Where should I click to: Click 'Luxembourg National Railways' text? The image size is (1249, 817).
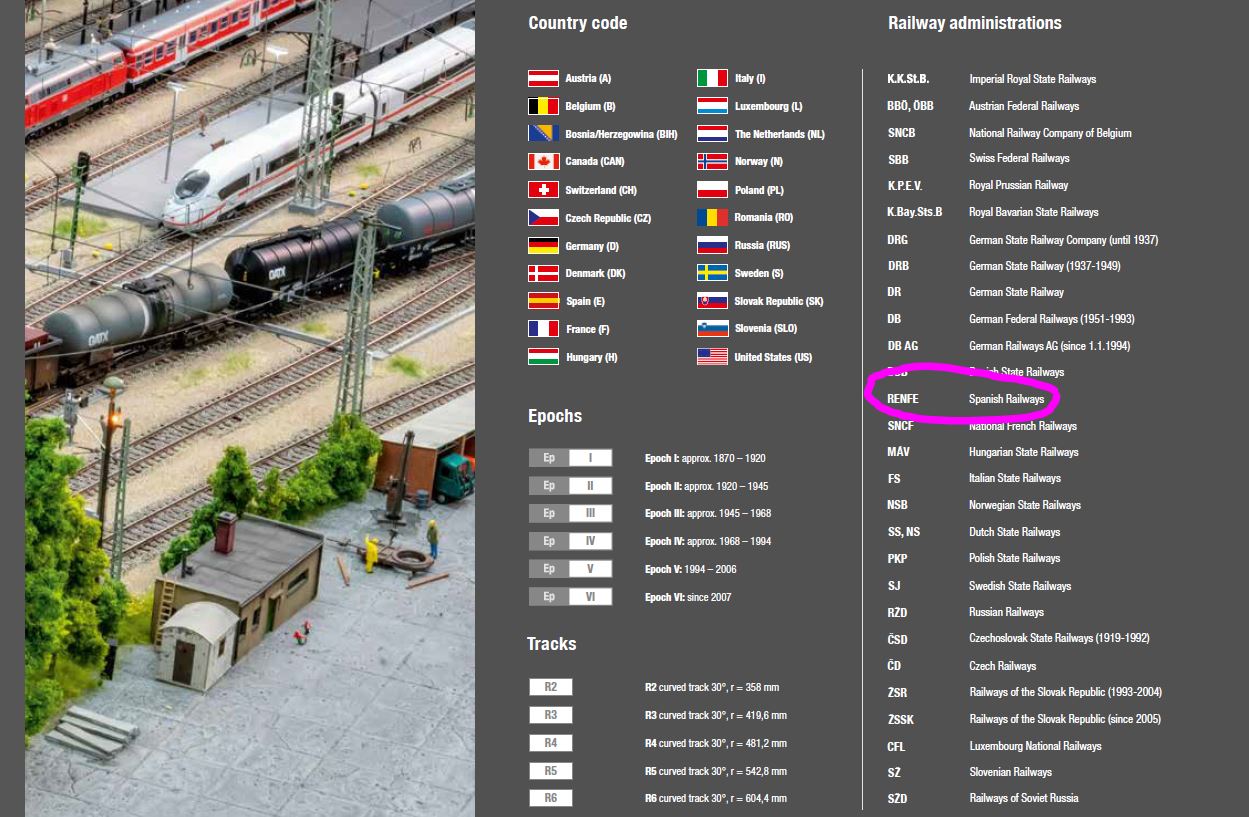pyautogui.click(x=1035, y=746)
